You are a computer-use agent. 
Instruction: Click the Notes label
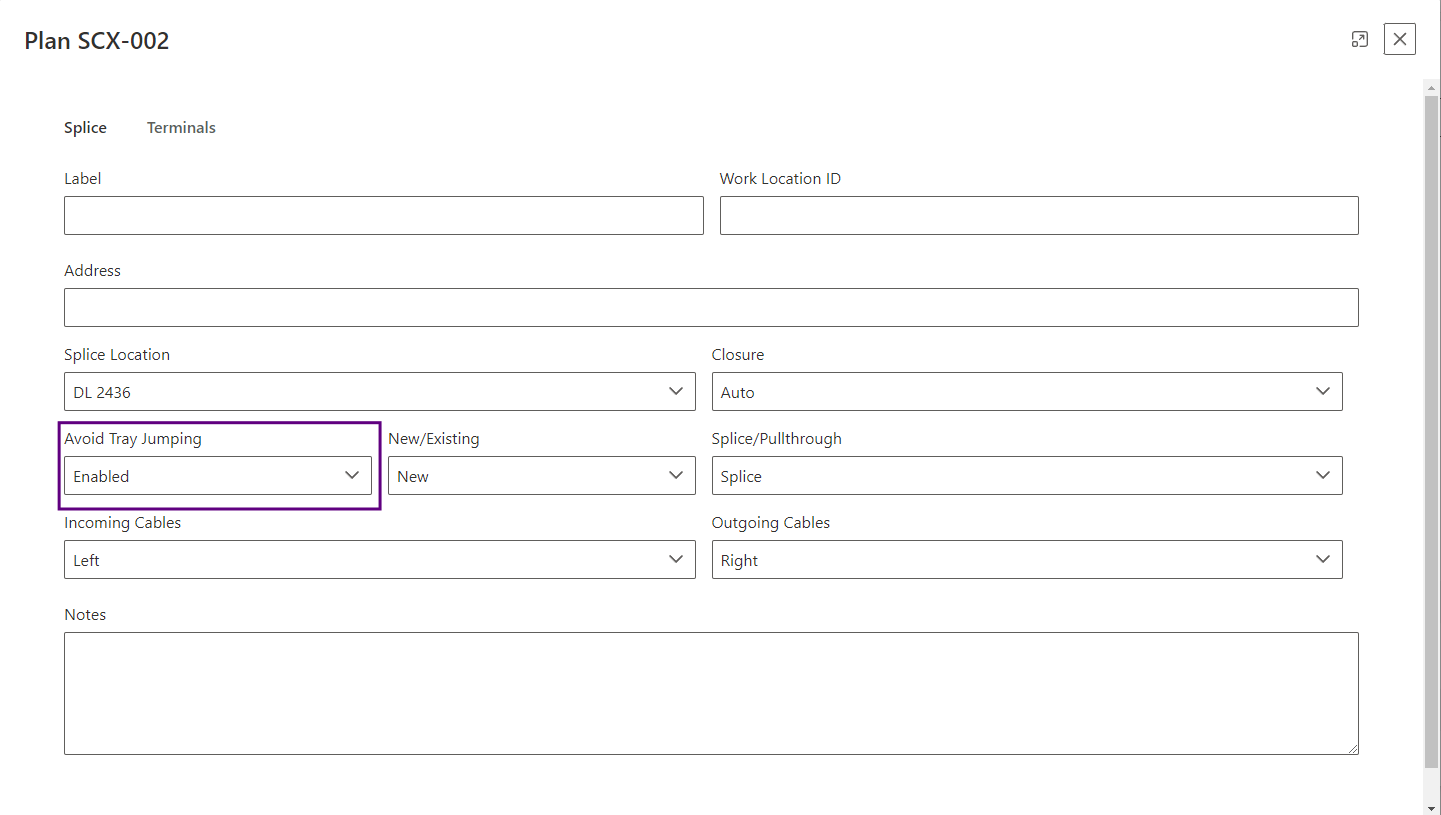pyautogui.click(x=85, y=615)
